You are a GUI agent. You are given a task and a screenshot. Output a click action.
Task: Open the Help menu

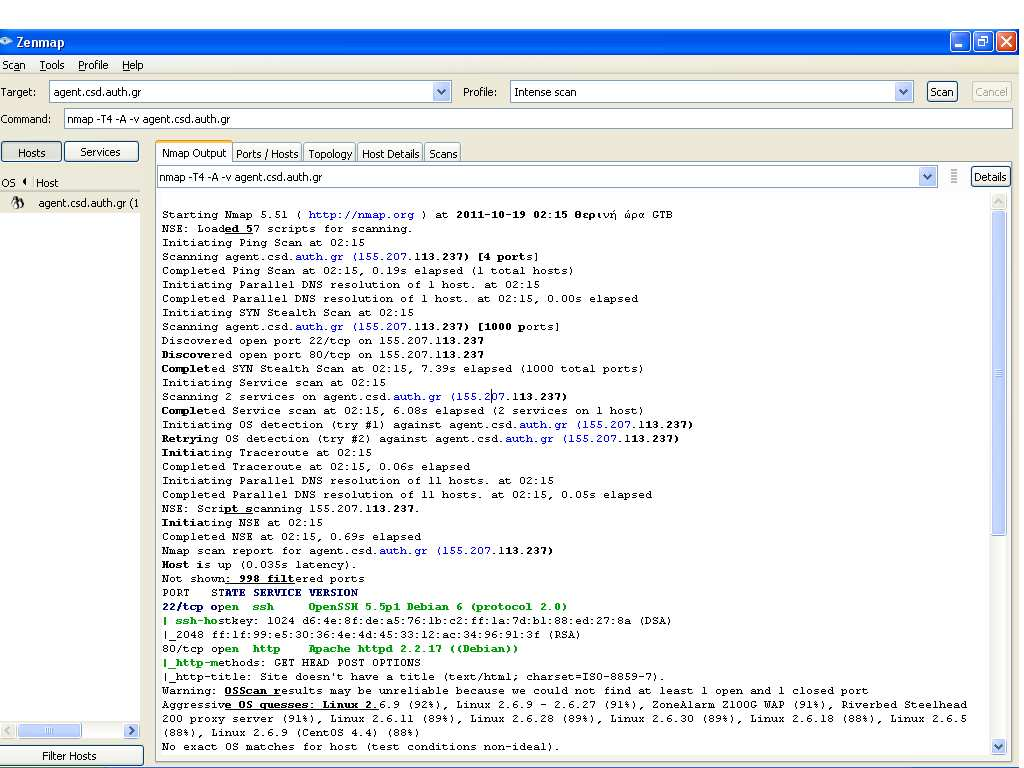coord(133,65)
